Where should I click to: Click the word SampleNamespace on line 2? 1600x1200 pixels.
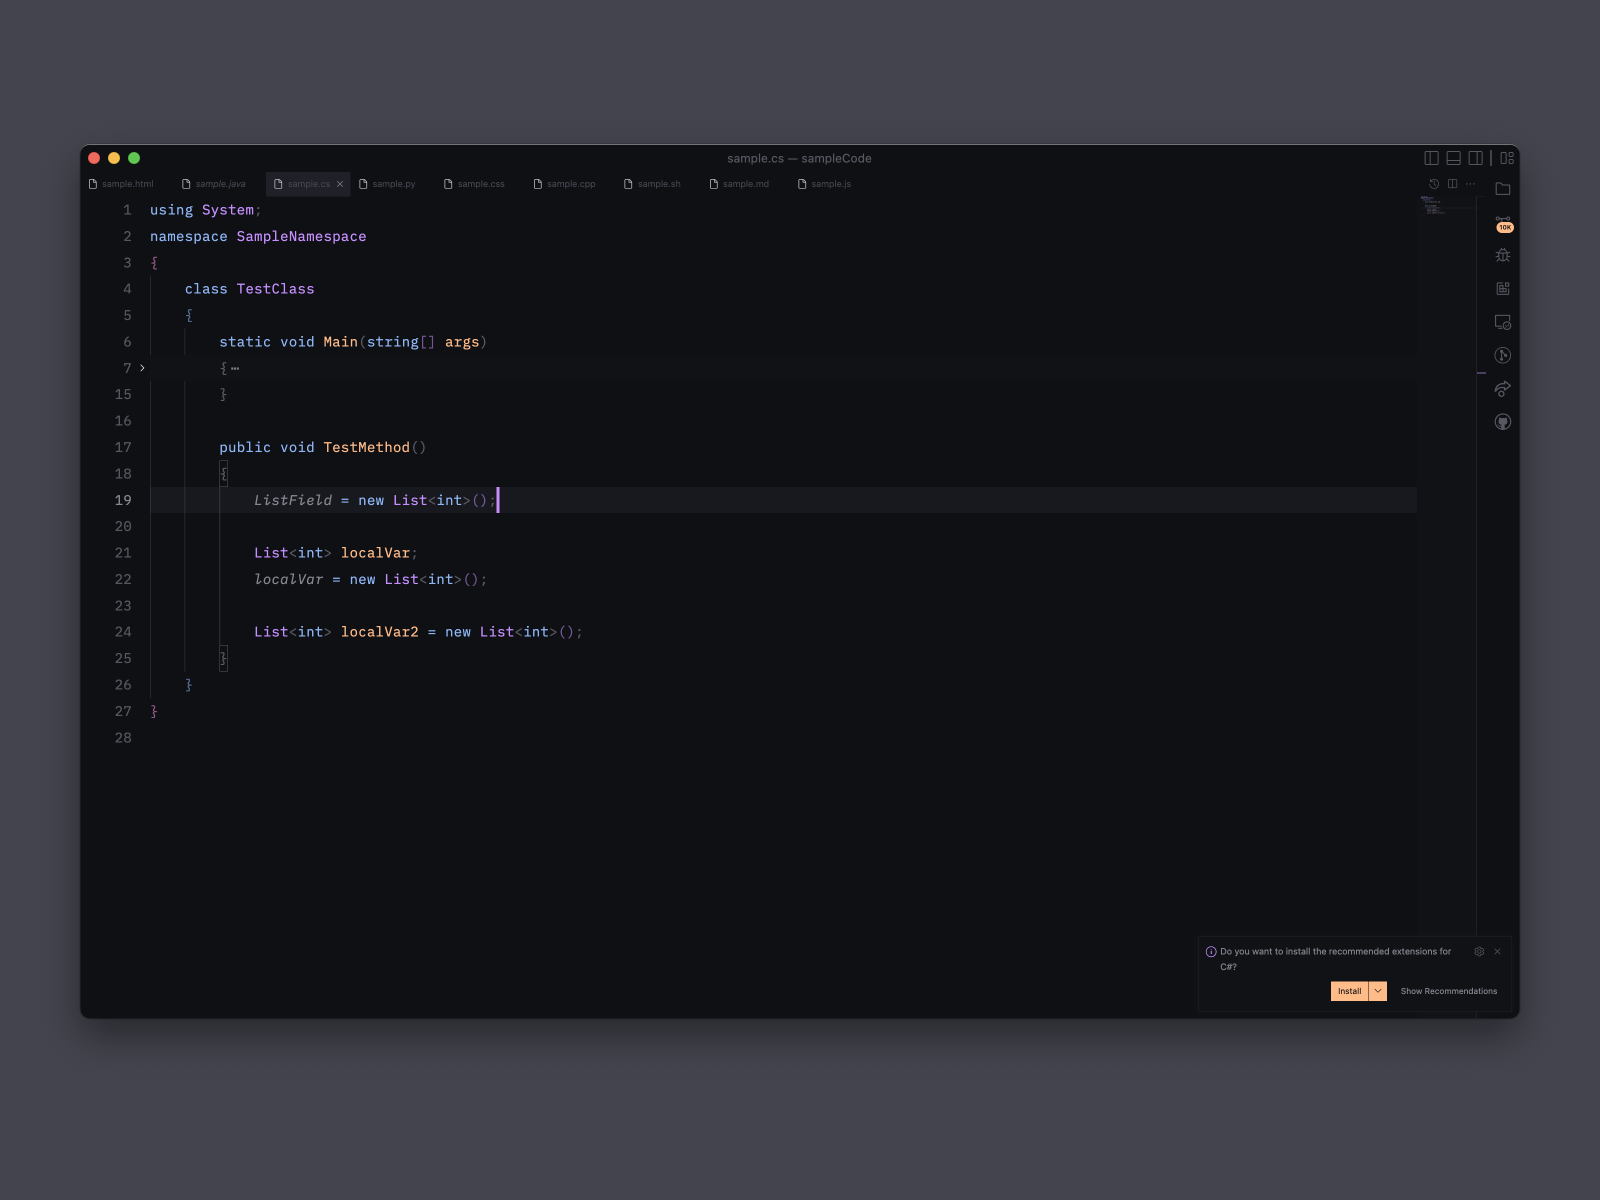301,237
